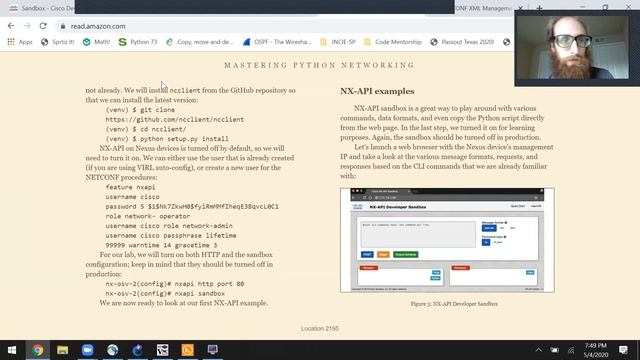Click the 'nxapi sandbox' command line

pos(165,293)
